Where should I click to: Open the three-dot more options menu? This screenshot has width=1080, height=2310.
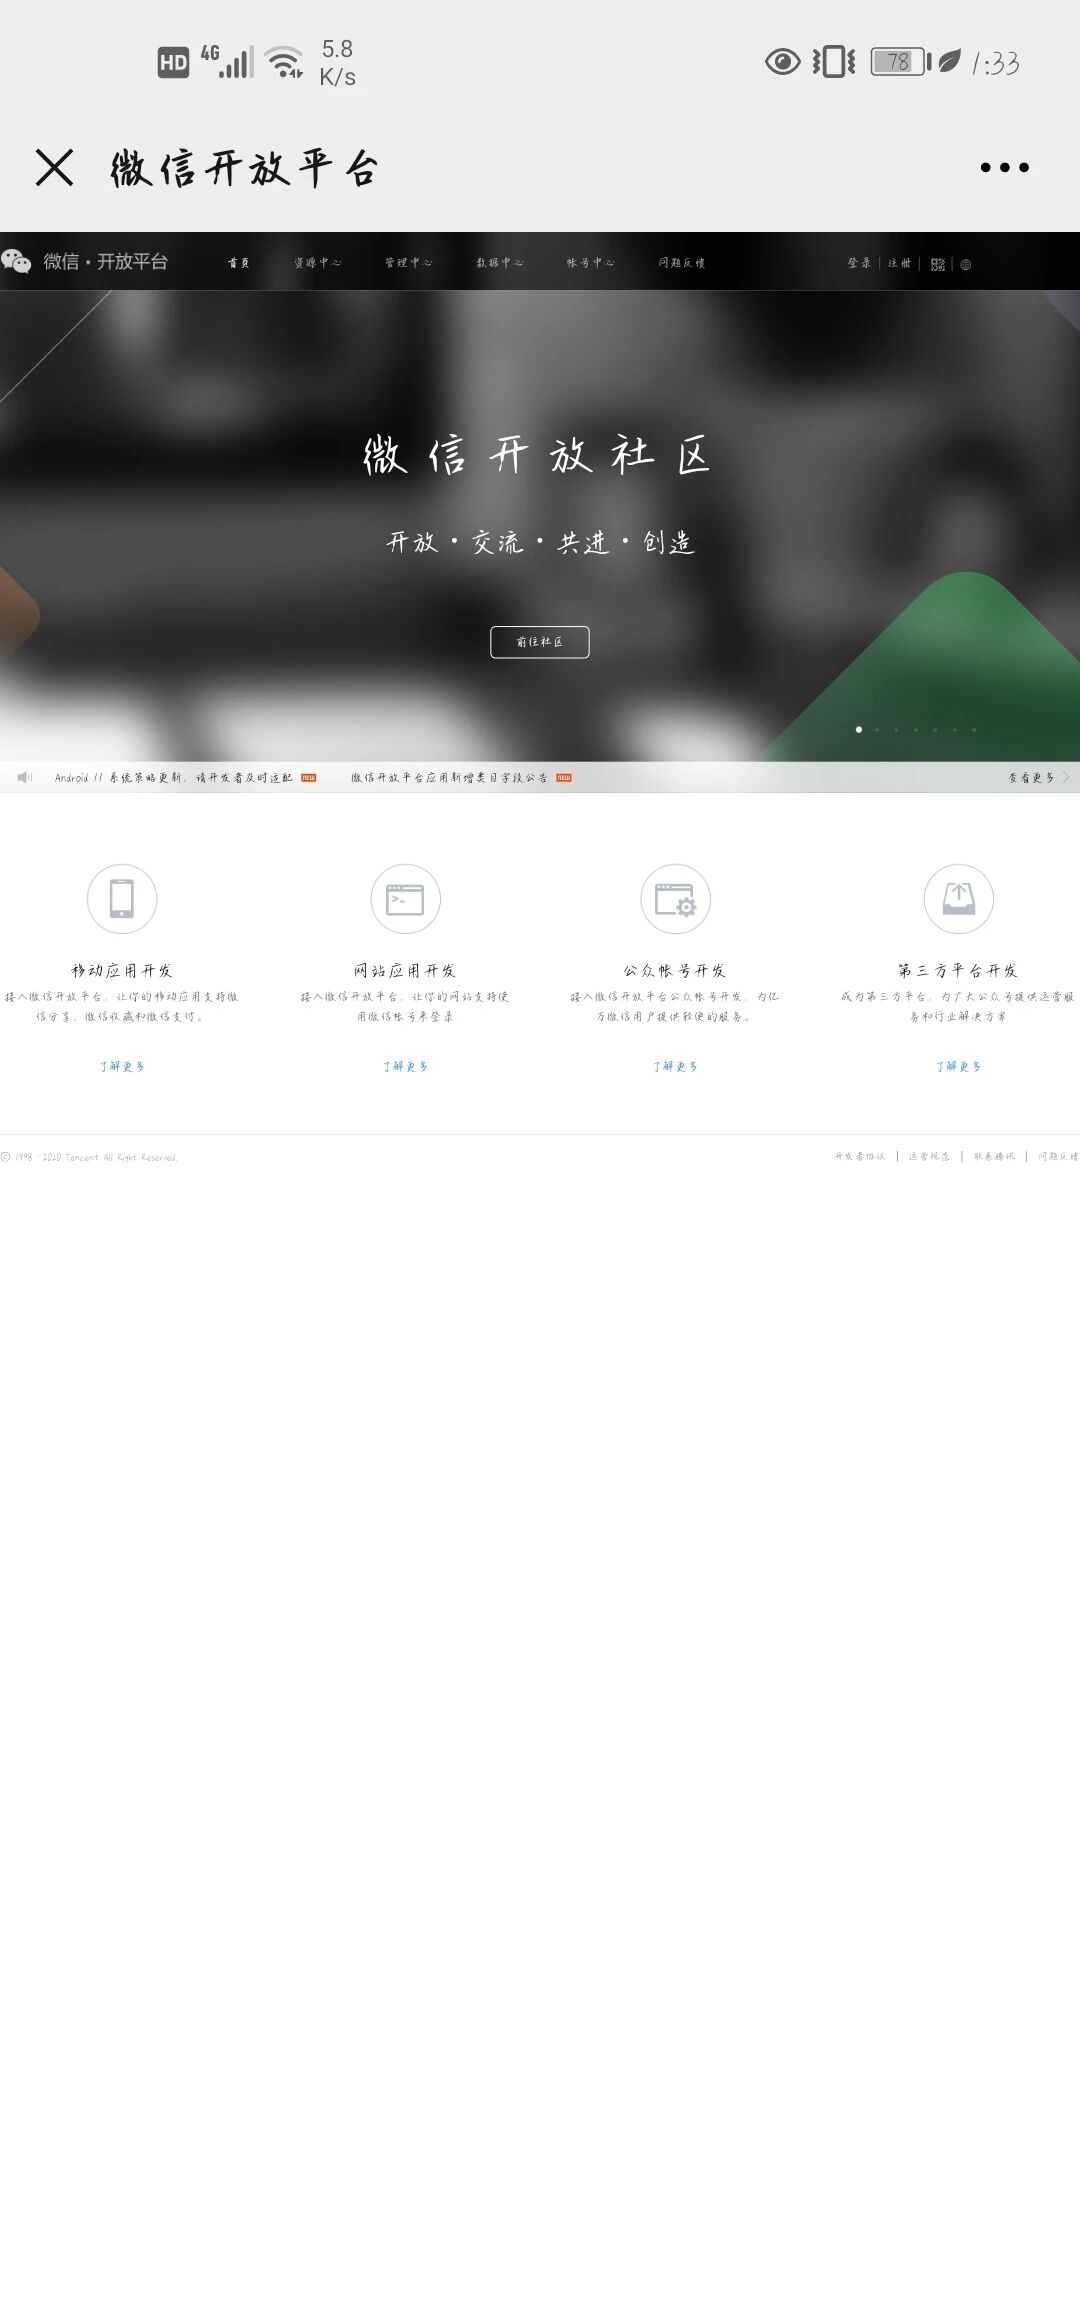[1004, 167]
